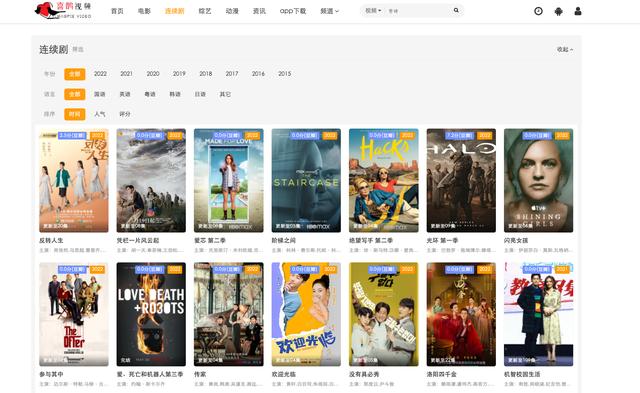This screenshot has width=640, height=393.
Task: Click the 爱、死亡和机器人第三季 title link
Action: pyautogui.click(x=150, y=374)
